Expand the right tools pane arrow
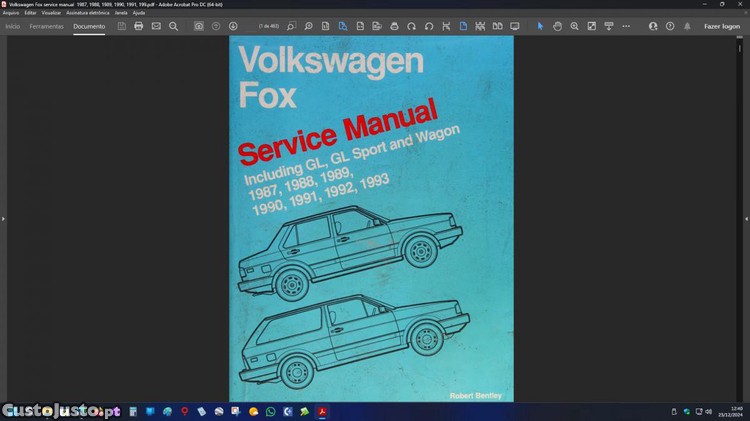The height and width of the screenshot is (421, 750). point(746,218)
